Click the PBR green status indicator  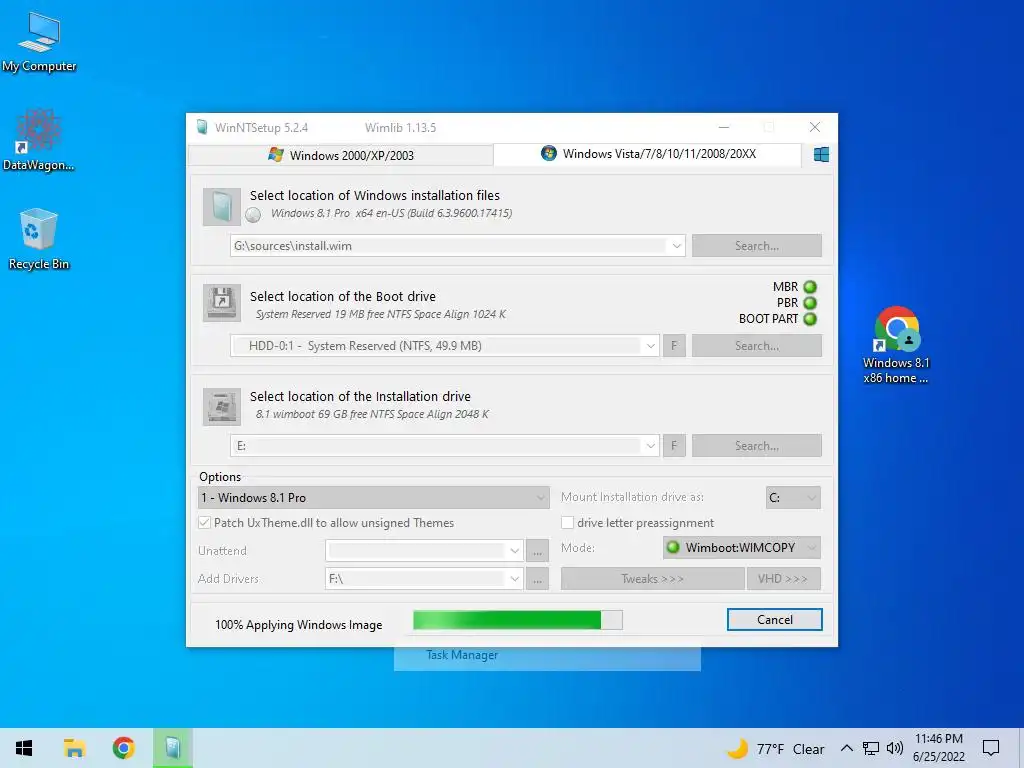tap(810, 303)
